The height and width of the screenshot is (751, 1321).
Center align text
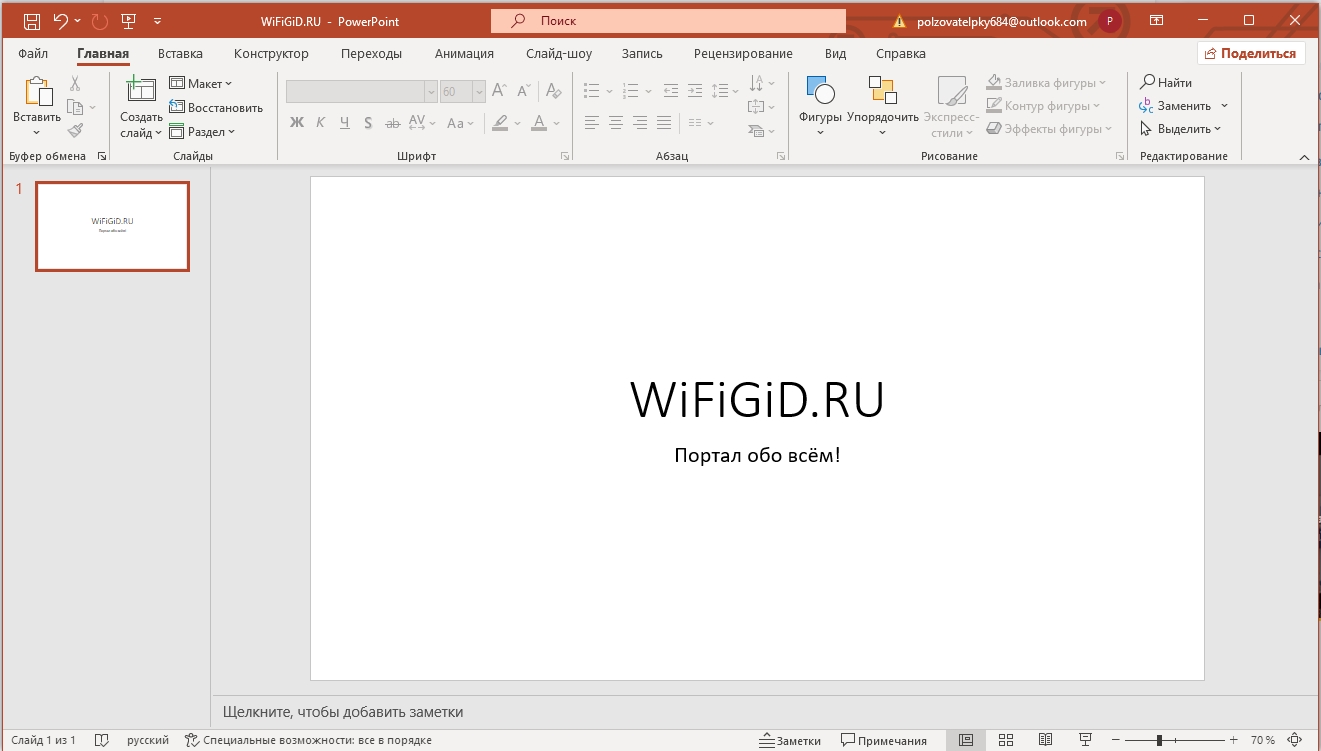pos(616,123)
